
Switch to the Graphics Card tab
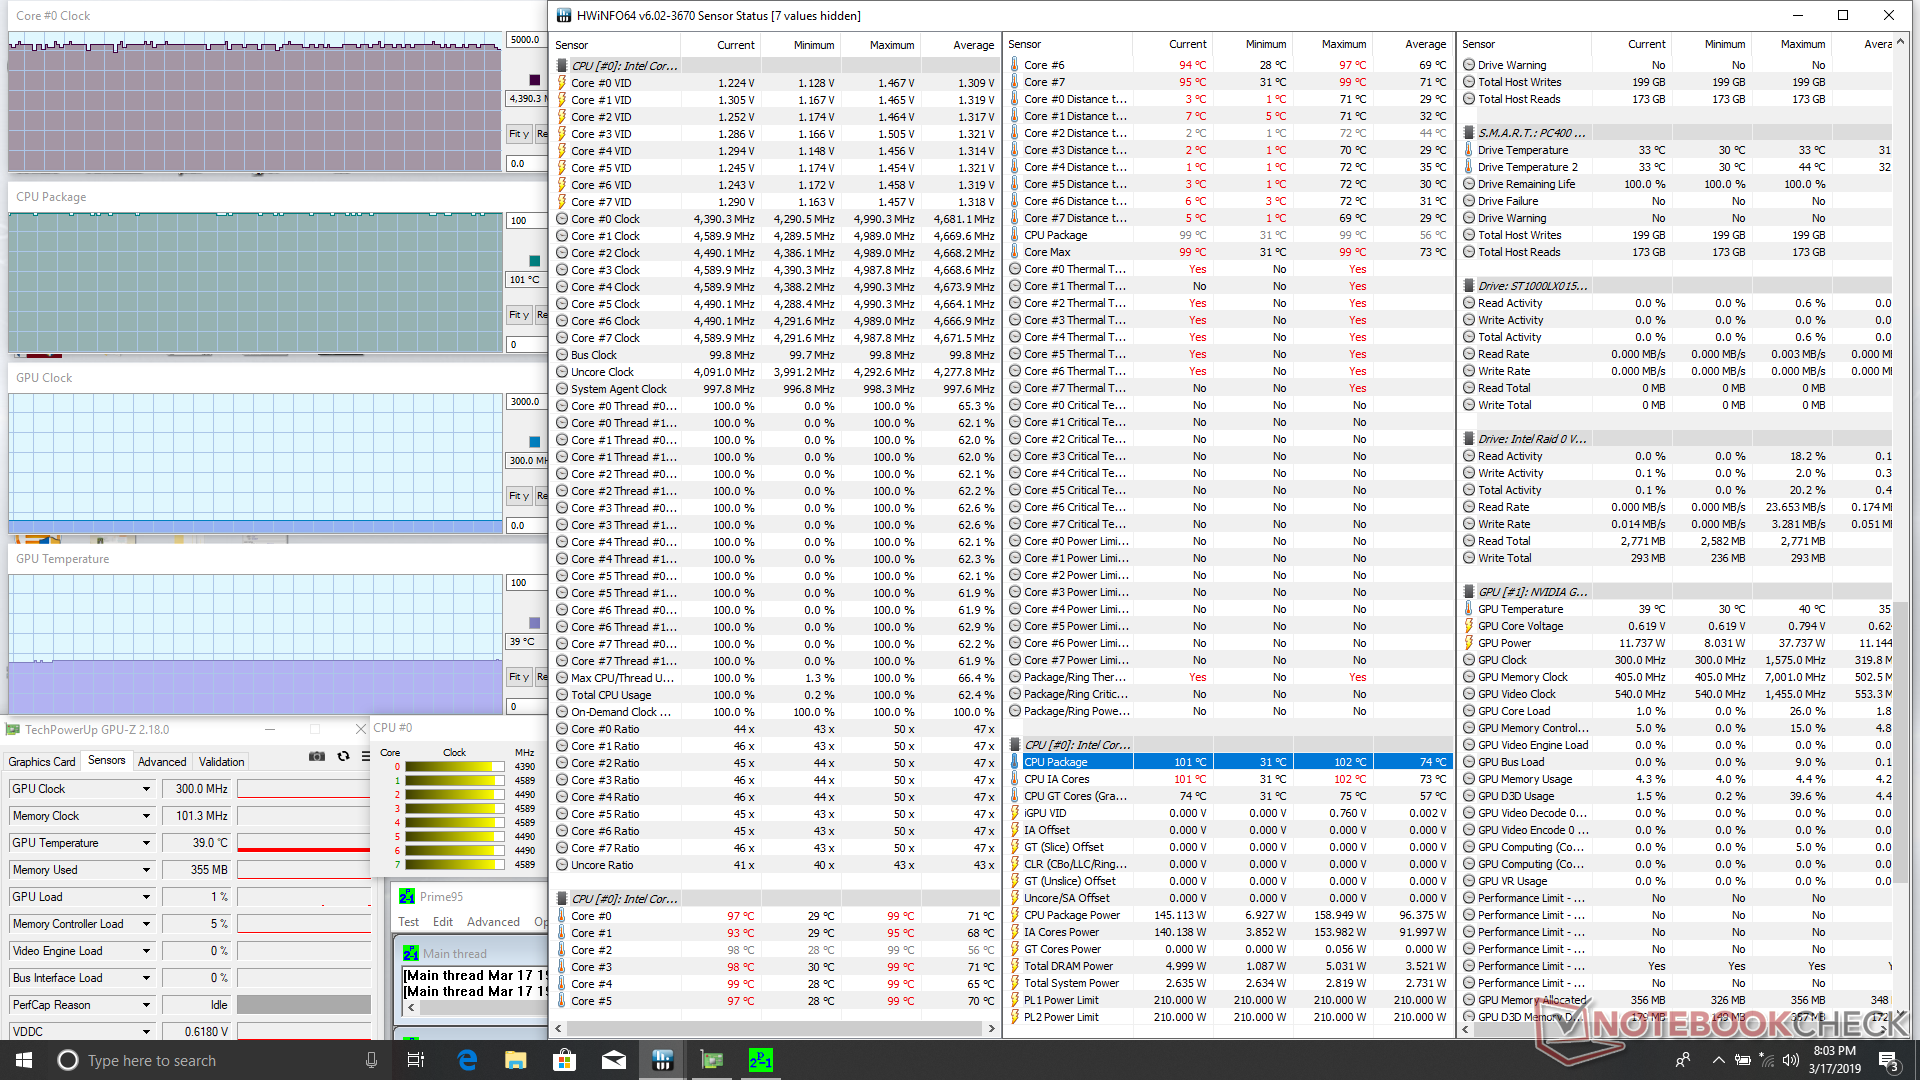tap(42, 762)
